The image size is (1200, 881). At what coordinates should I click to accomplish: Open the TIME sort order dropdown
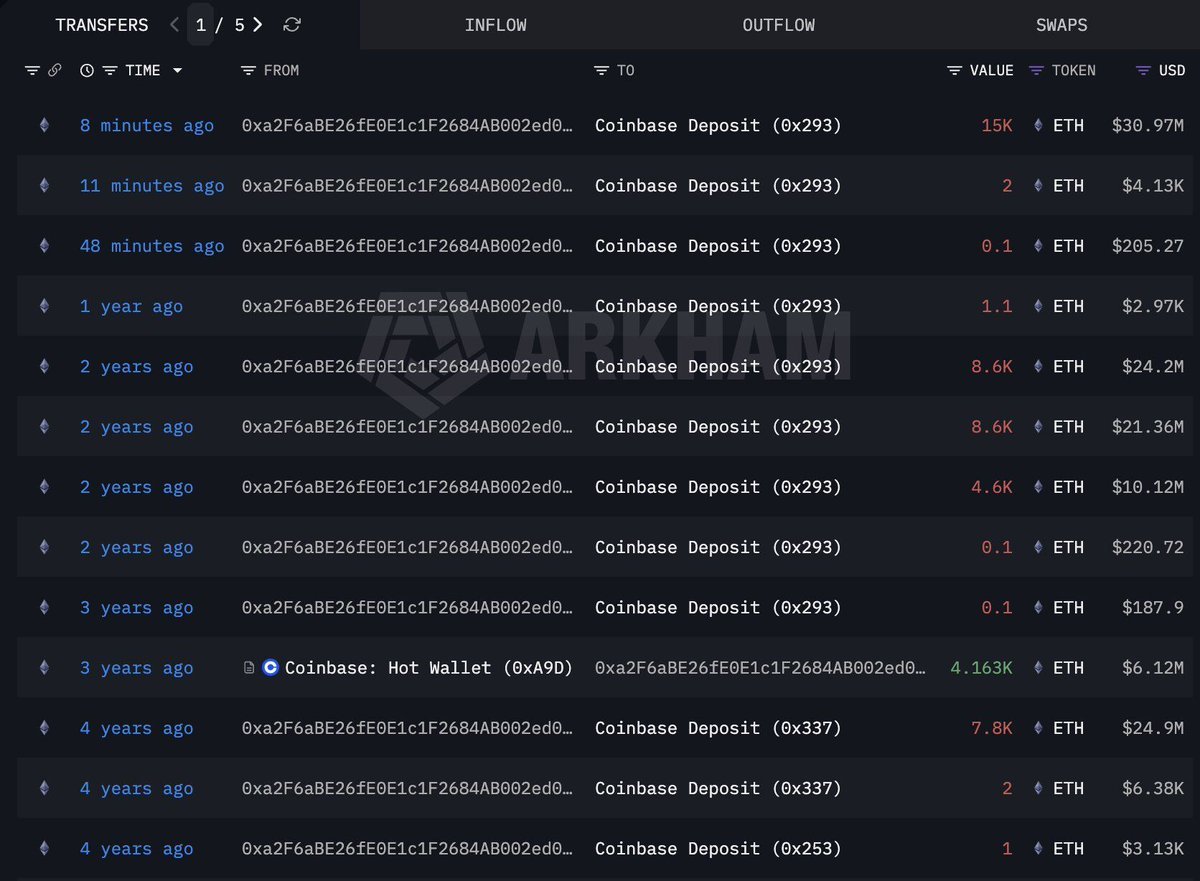pyautogui.click(x=178, y=70)
